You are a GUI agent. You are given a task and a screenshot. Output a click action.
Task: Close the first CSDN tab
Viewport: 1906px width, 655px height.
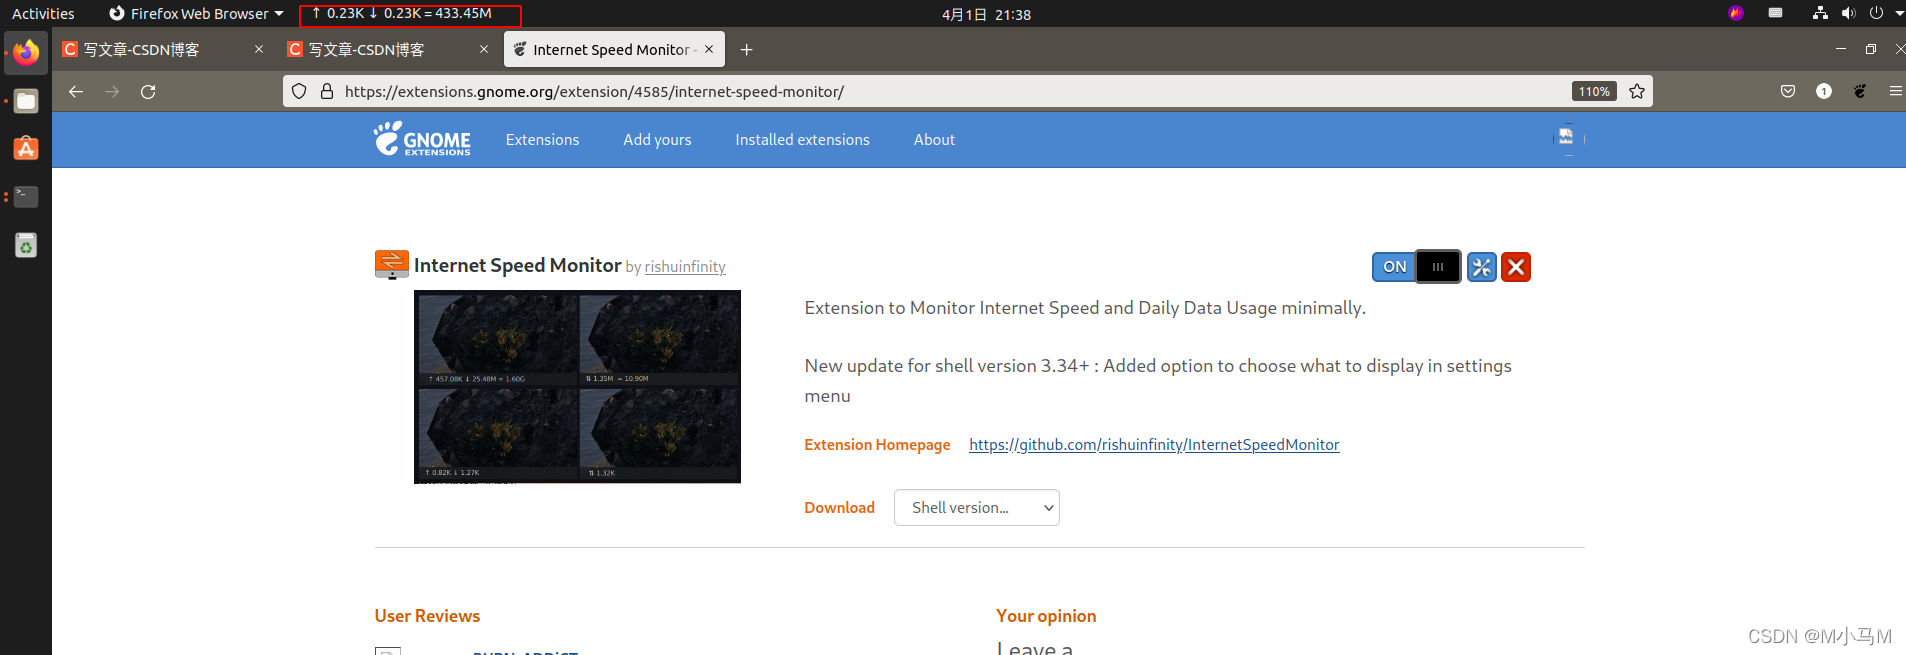click(x=259, y=49)
